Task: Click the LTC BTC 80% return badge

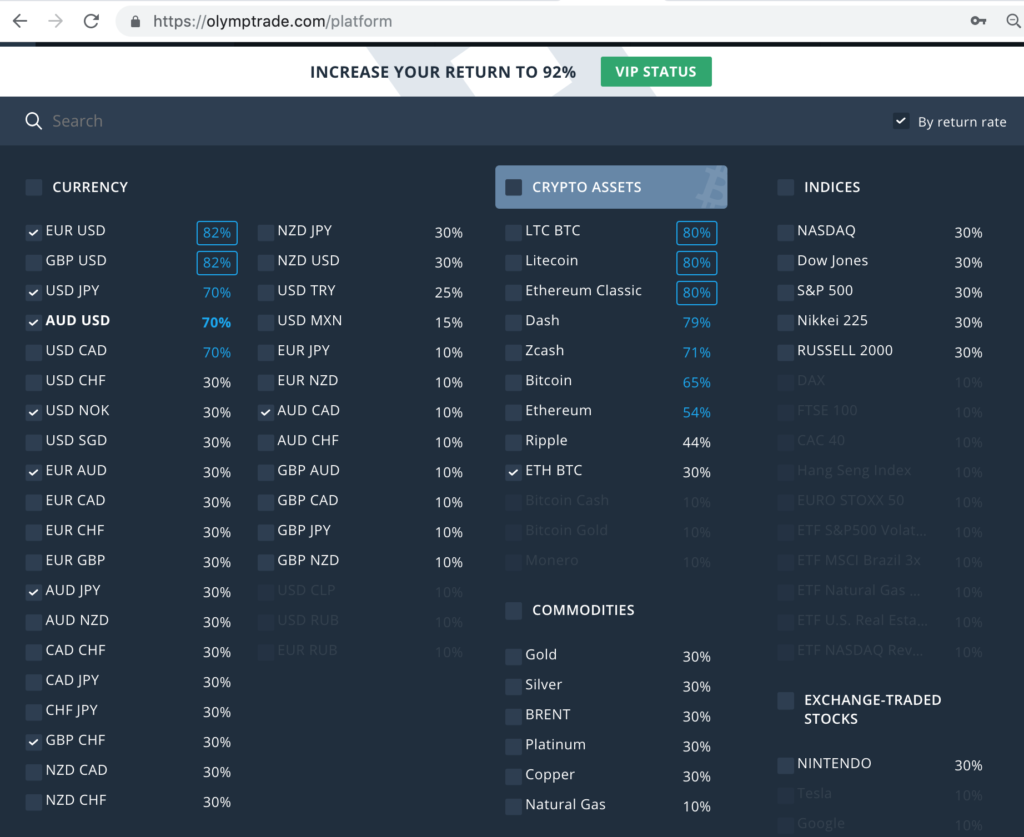Action: tap(696, 232)
